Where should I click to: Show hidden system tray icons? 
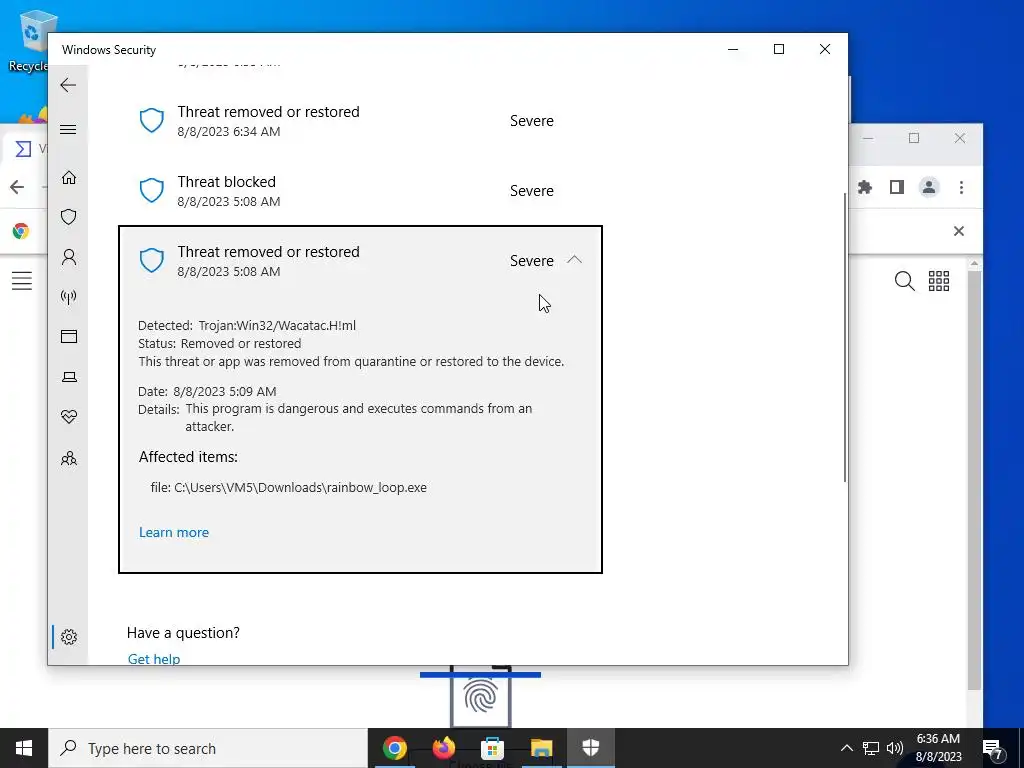tap(846, 748)
